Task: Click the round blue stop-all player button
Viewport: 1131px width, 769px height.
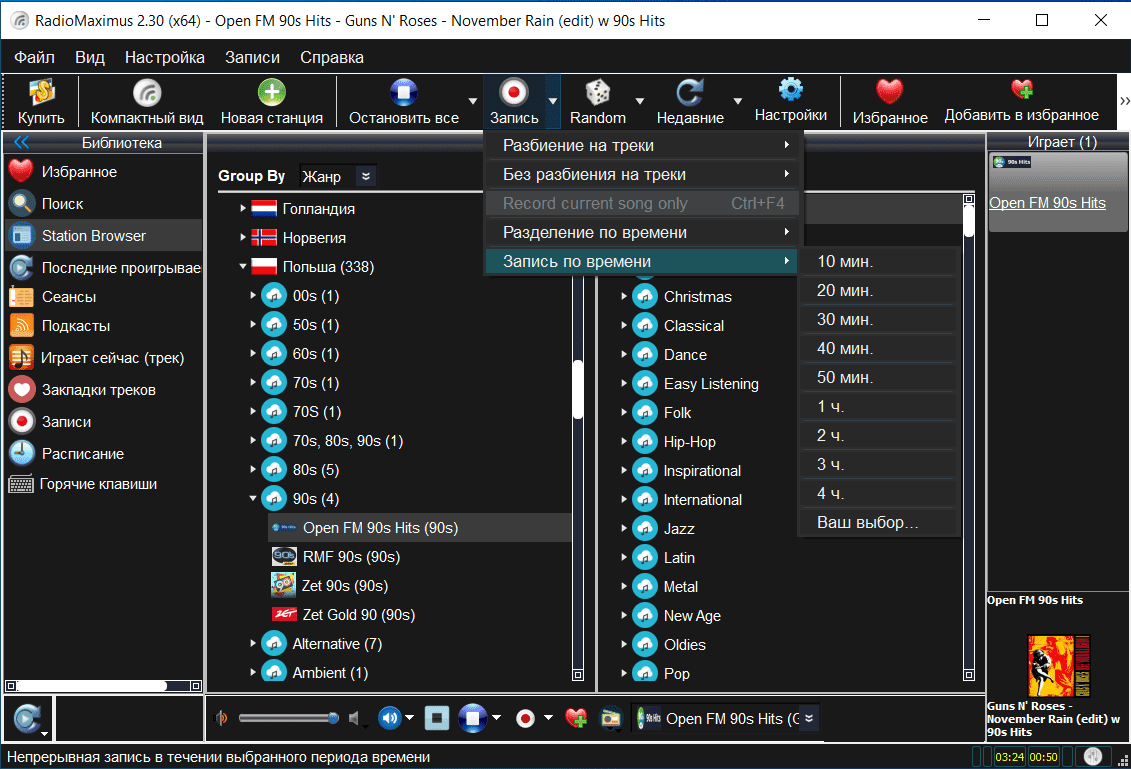Action: tap(472, 719)
